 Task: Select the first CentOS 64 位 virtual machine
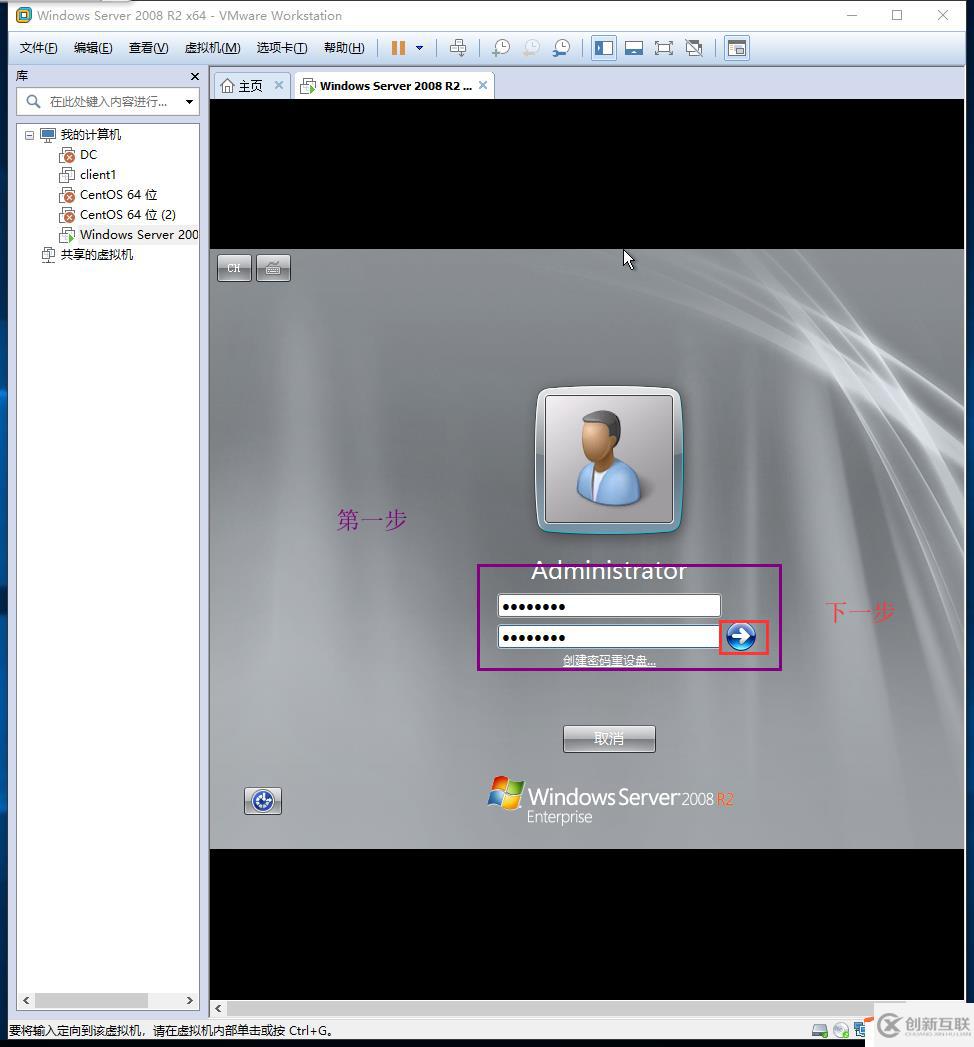point(118,195)
